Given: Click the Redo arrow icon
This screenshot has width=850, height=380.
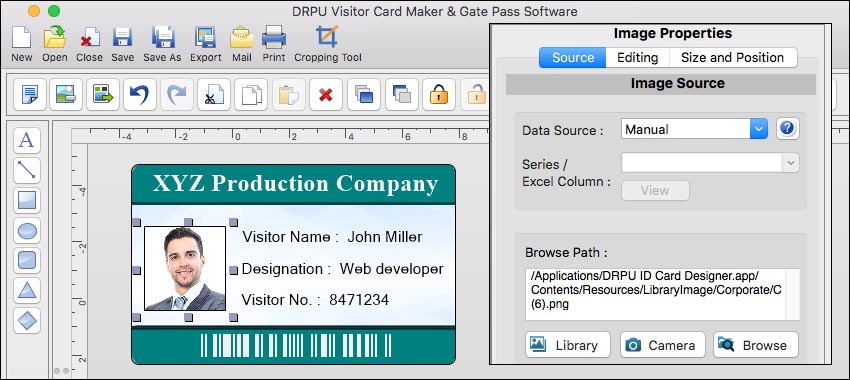Looking at the screenshot, I should click(177, 95).
